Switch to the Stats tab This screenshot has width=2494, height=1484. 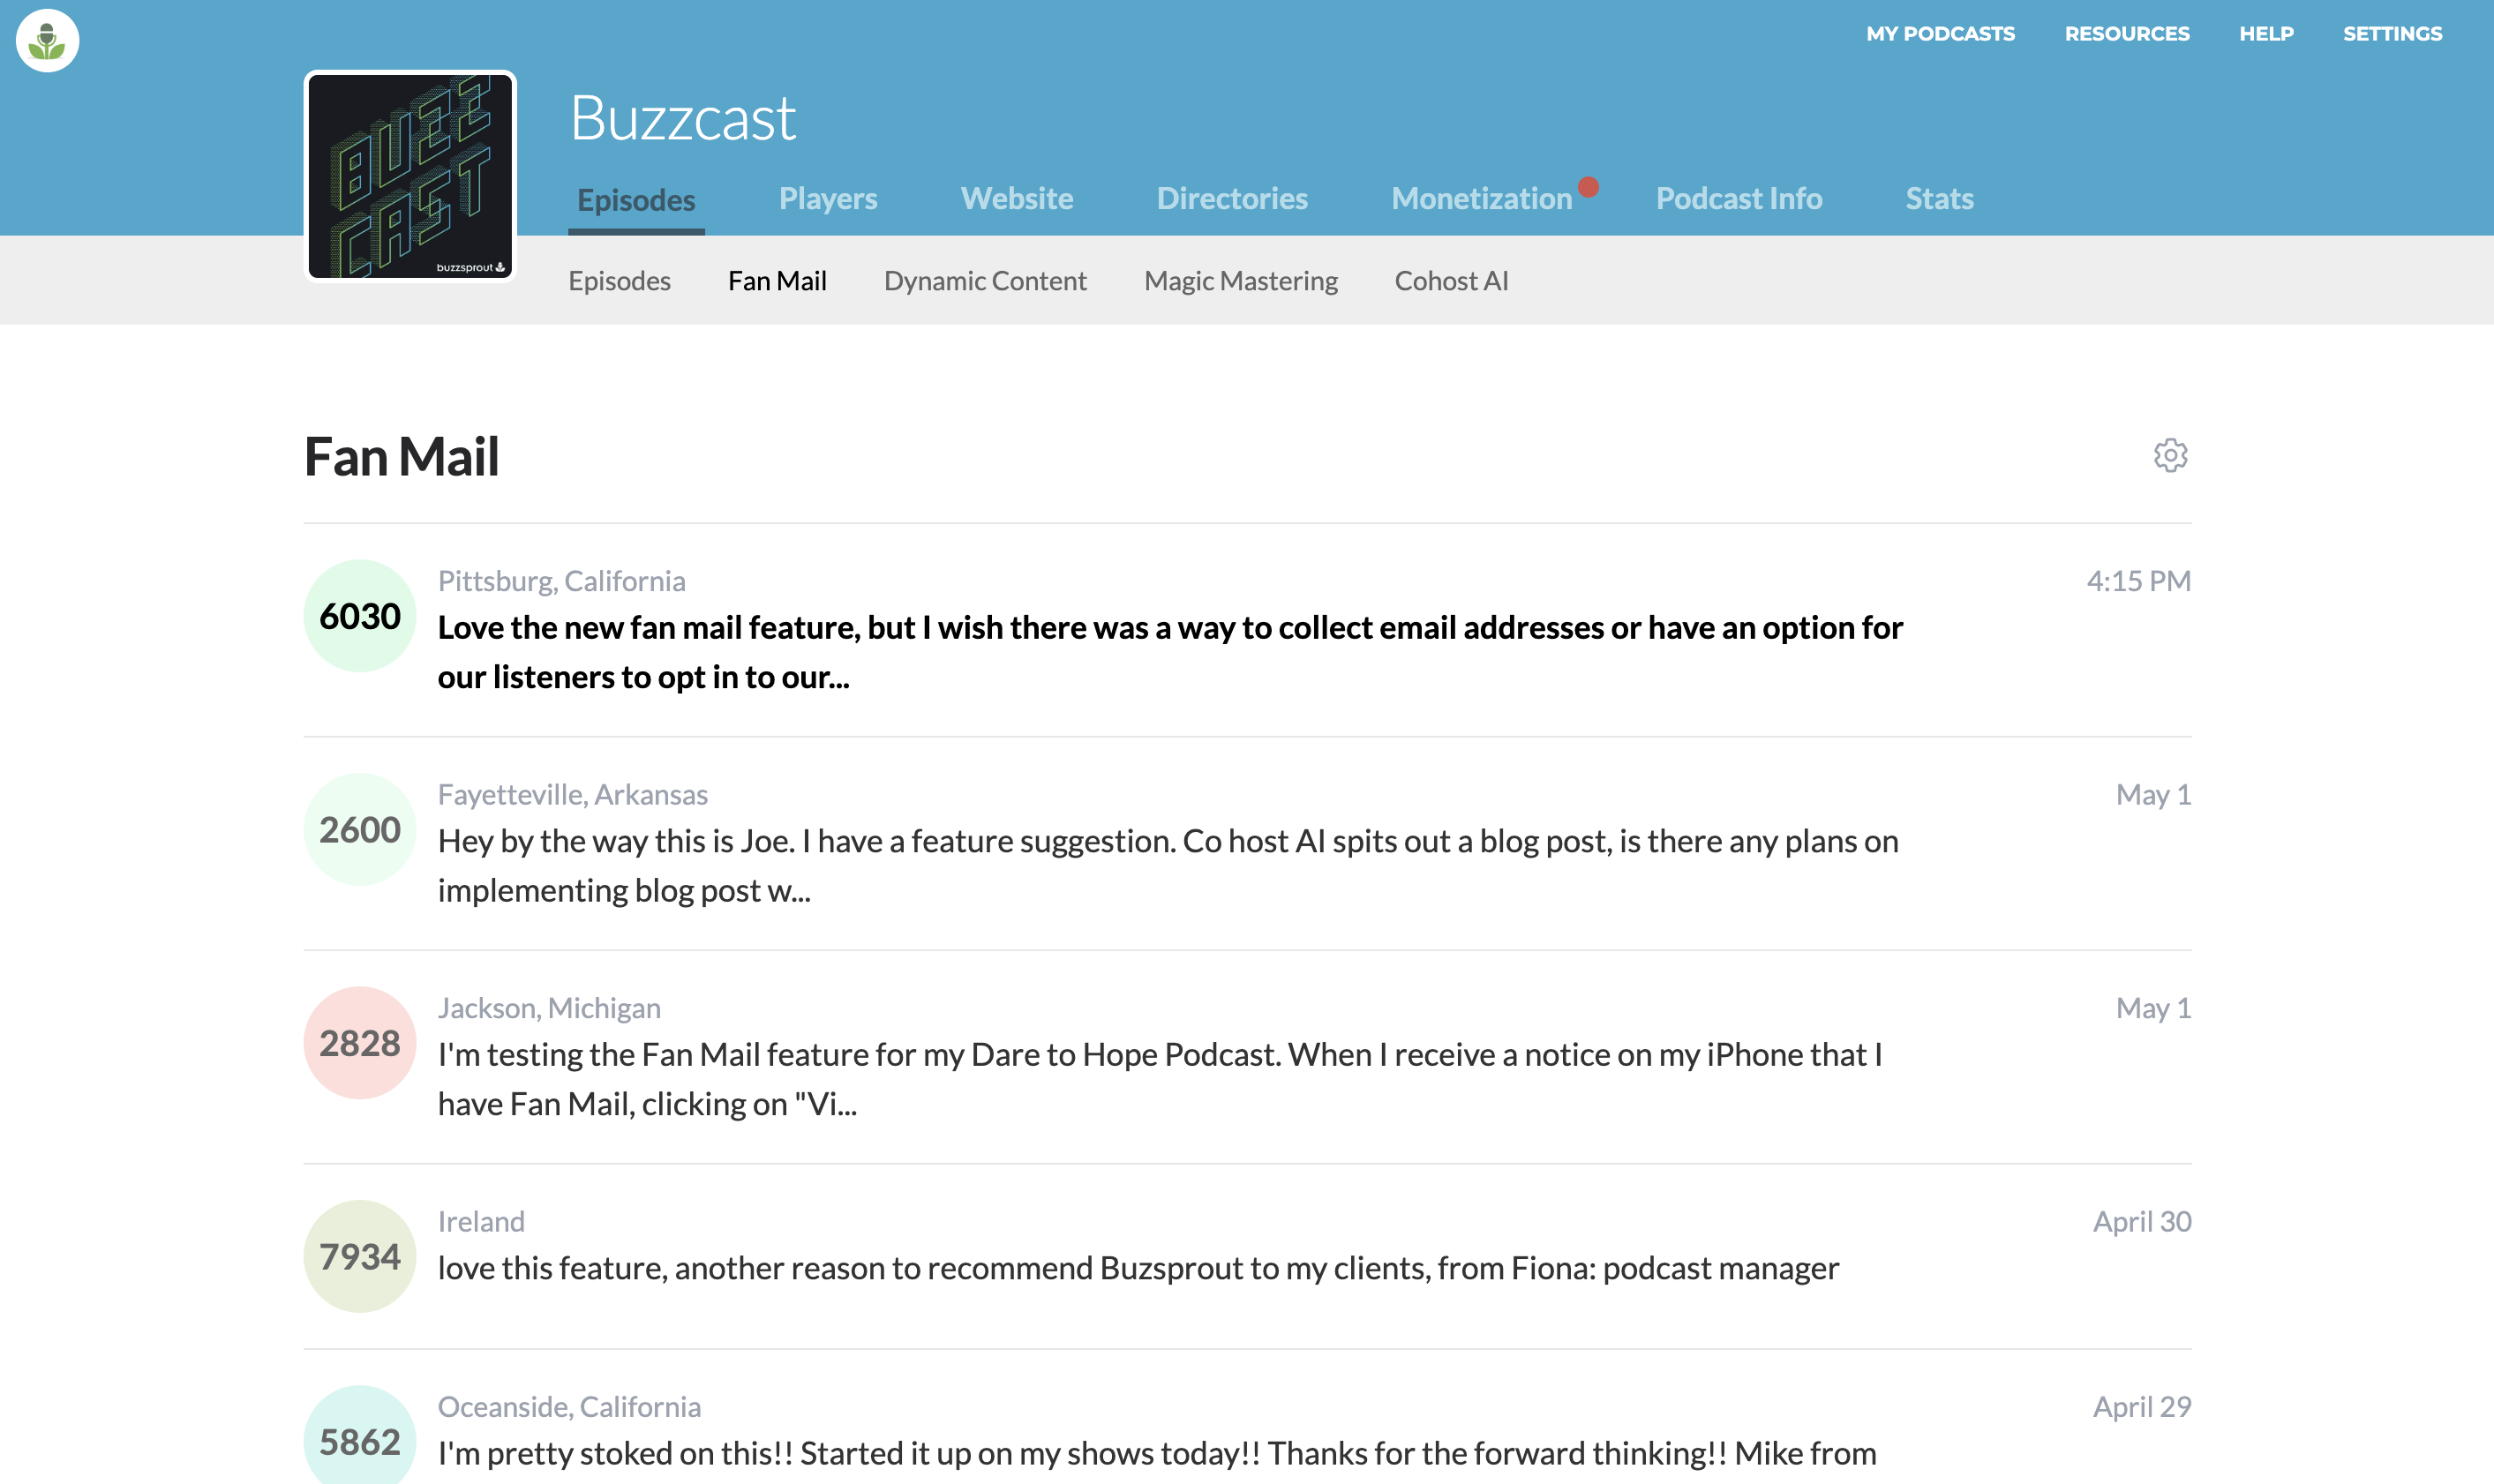point(1939,198)
